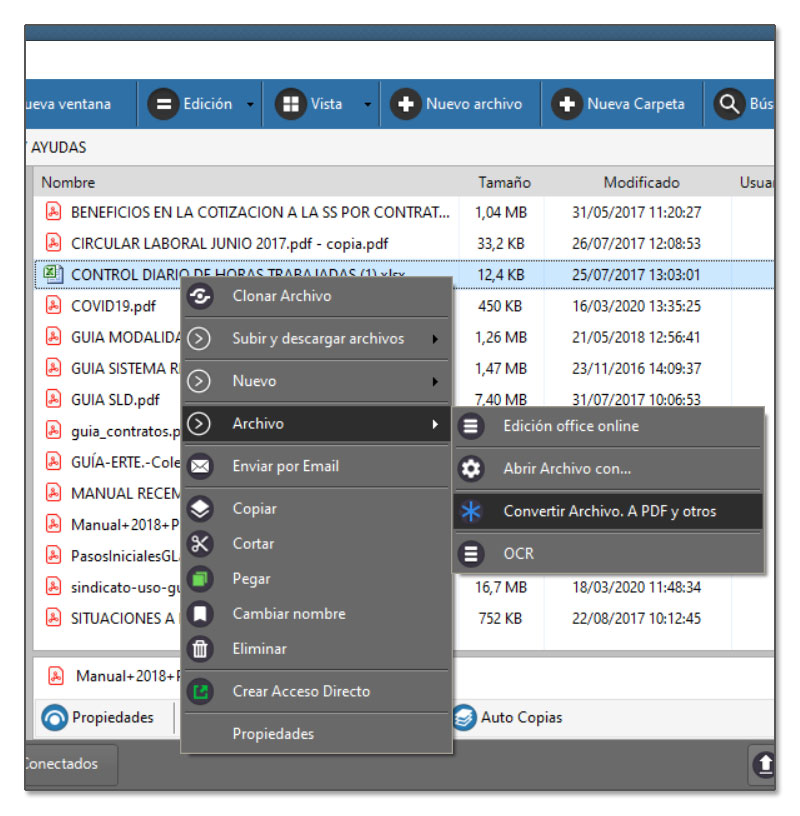Image resolution: width=800 pixels, height=816 pixels.
Task: Open the Vista dropdown arrow
Action: coord(367,105)
